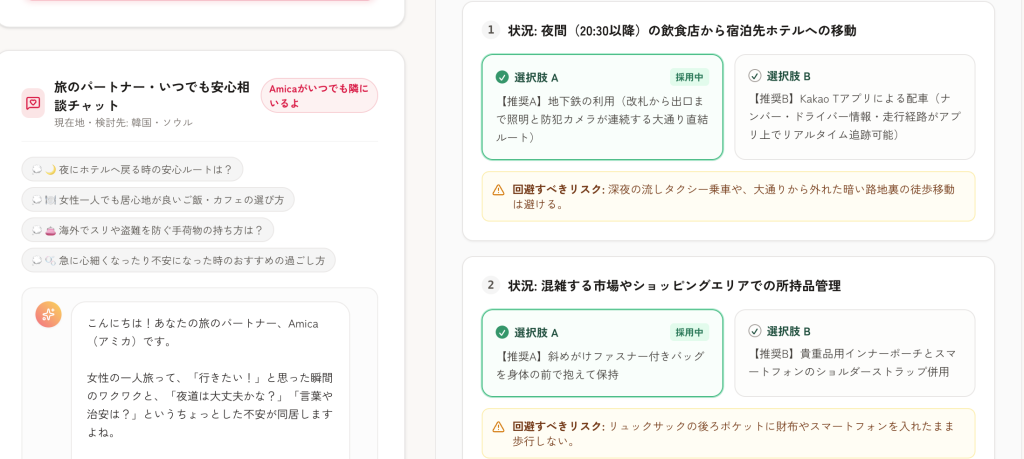Click heading 状況: 混雑する市場やショッピングエリアでの所持品管理
The height and width of the screenshot is (459, 1024).
pos(674,286)
